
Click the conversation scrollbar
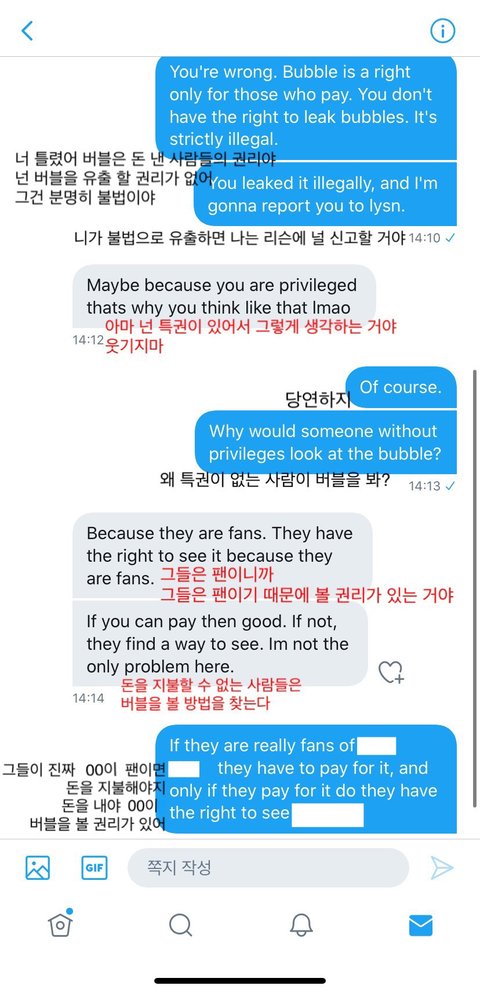(475, 587)
